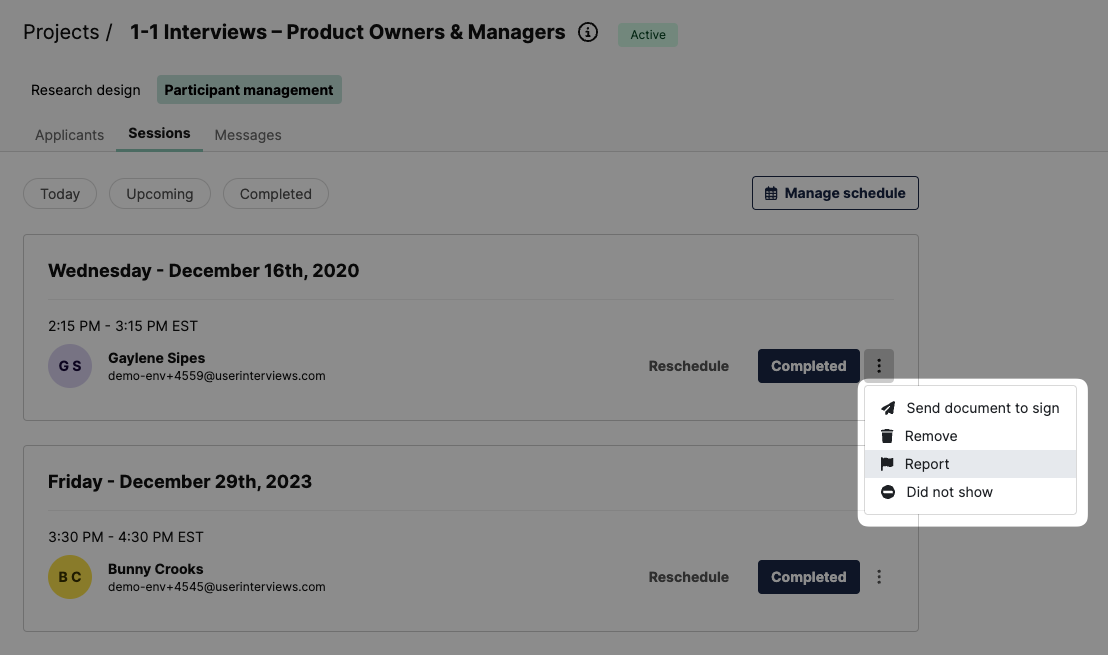
Task: Click Bunny Crooks' BC avatar
Action: tap(69, 577)
